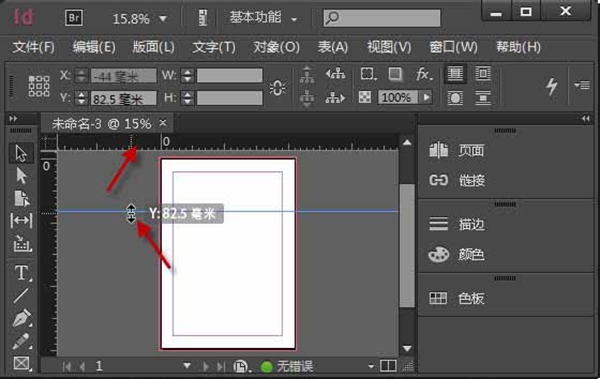Click the X value stepper arrows

pos(81,76)
